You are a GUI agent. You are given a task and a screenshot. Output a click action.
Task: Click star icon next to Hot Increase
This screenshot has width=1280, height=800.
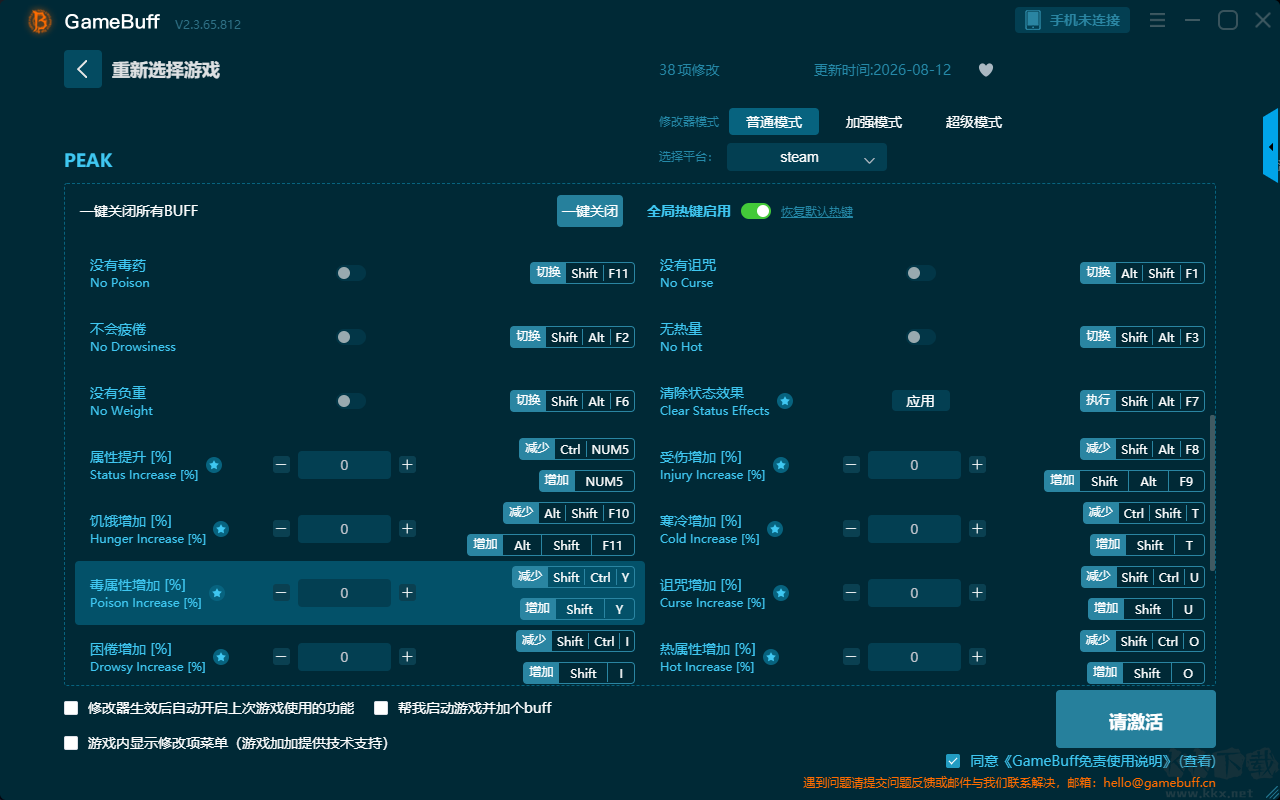pyautogui.click(x=771, y=657)
